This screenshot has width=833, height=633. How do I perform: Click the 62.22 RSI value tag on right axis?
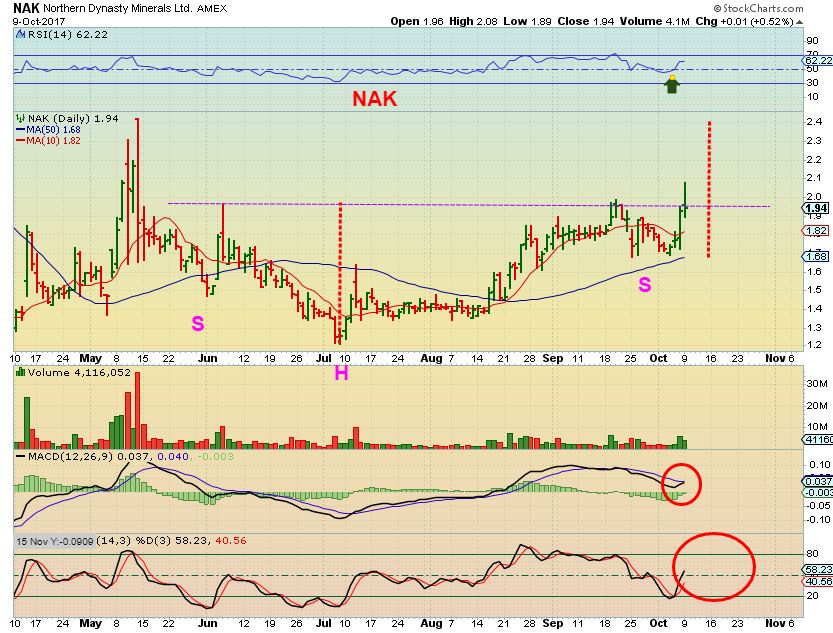click(819, 61)
